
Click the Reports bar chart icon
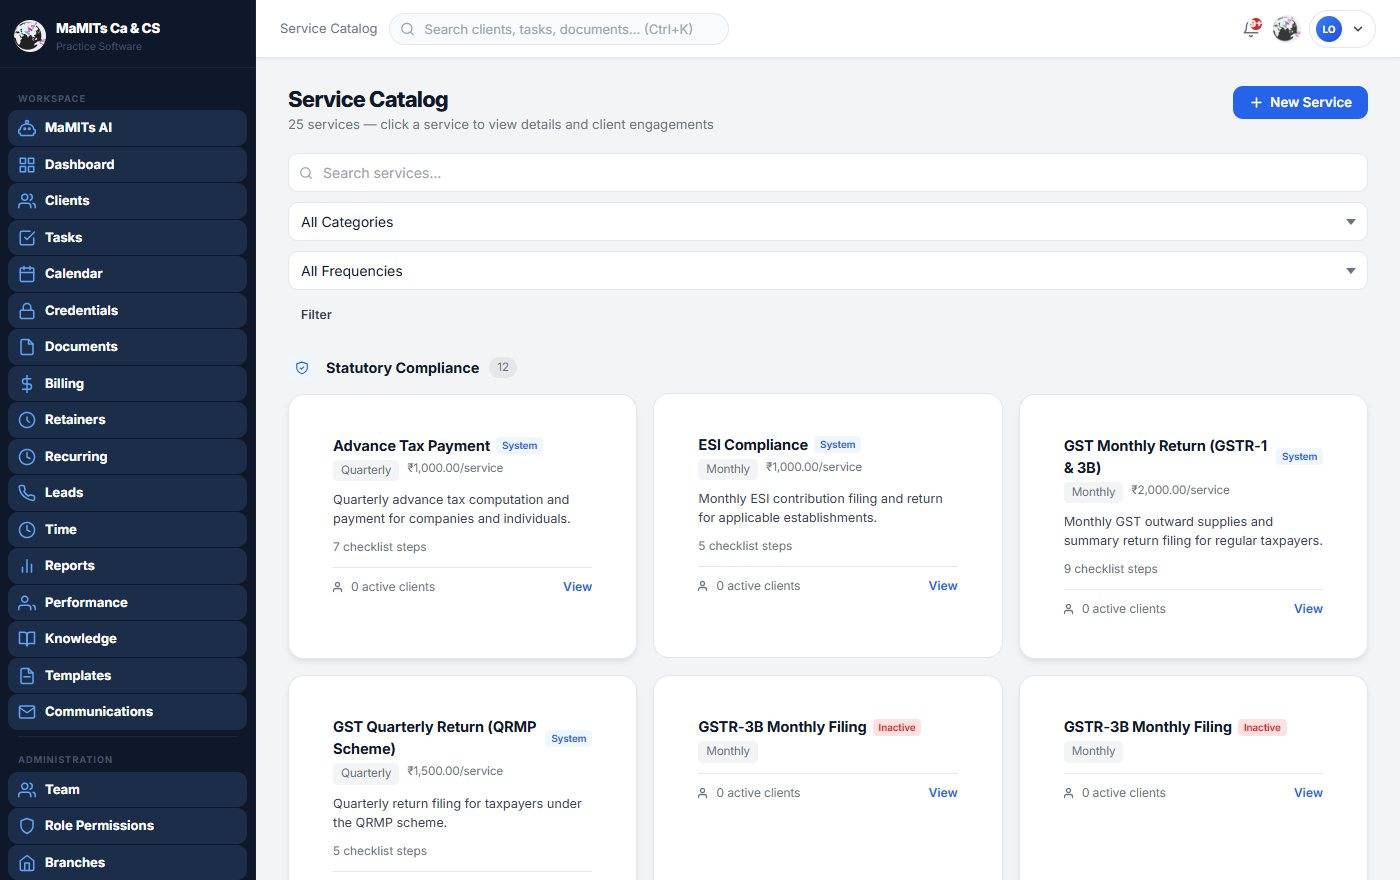[27, 566]
